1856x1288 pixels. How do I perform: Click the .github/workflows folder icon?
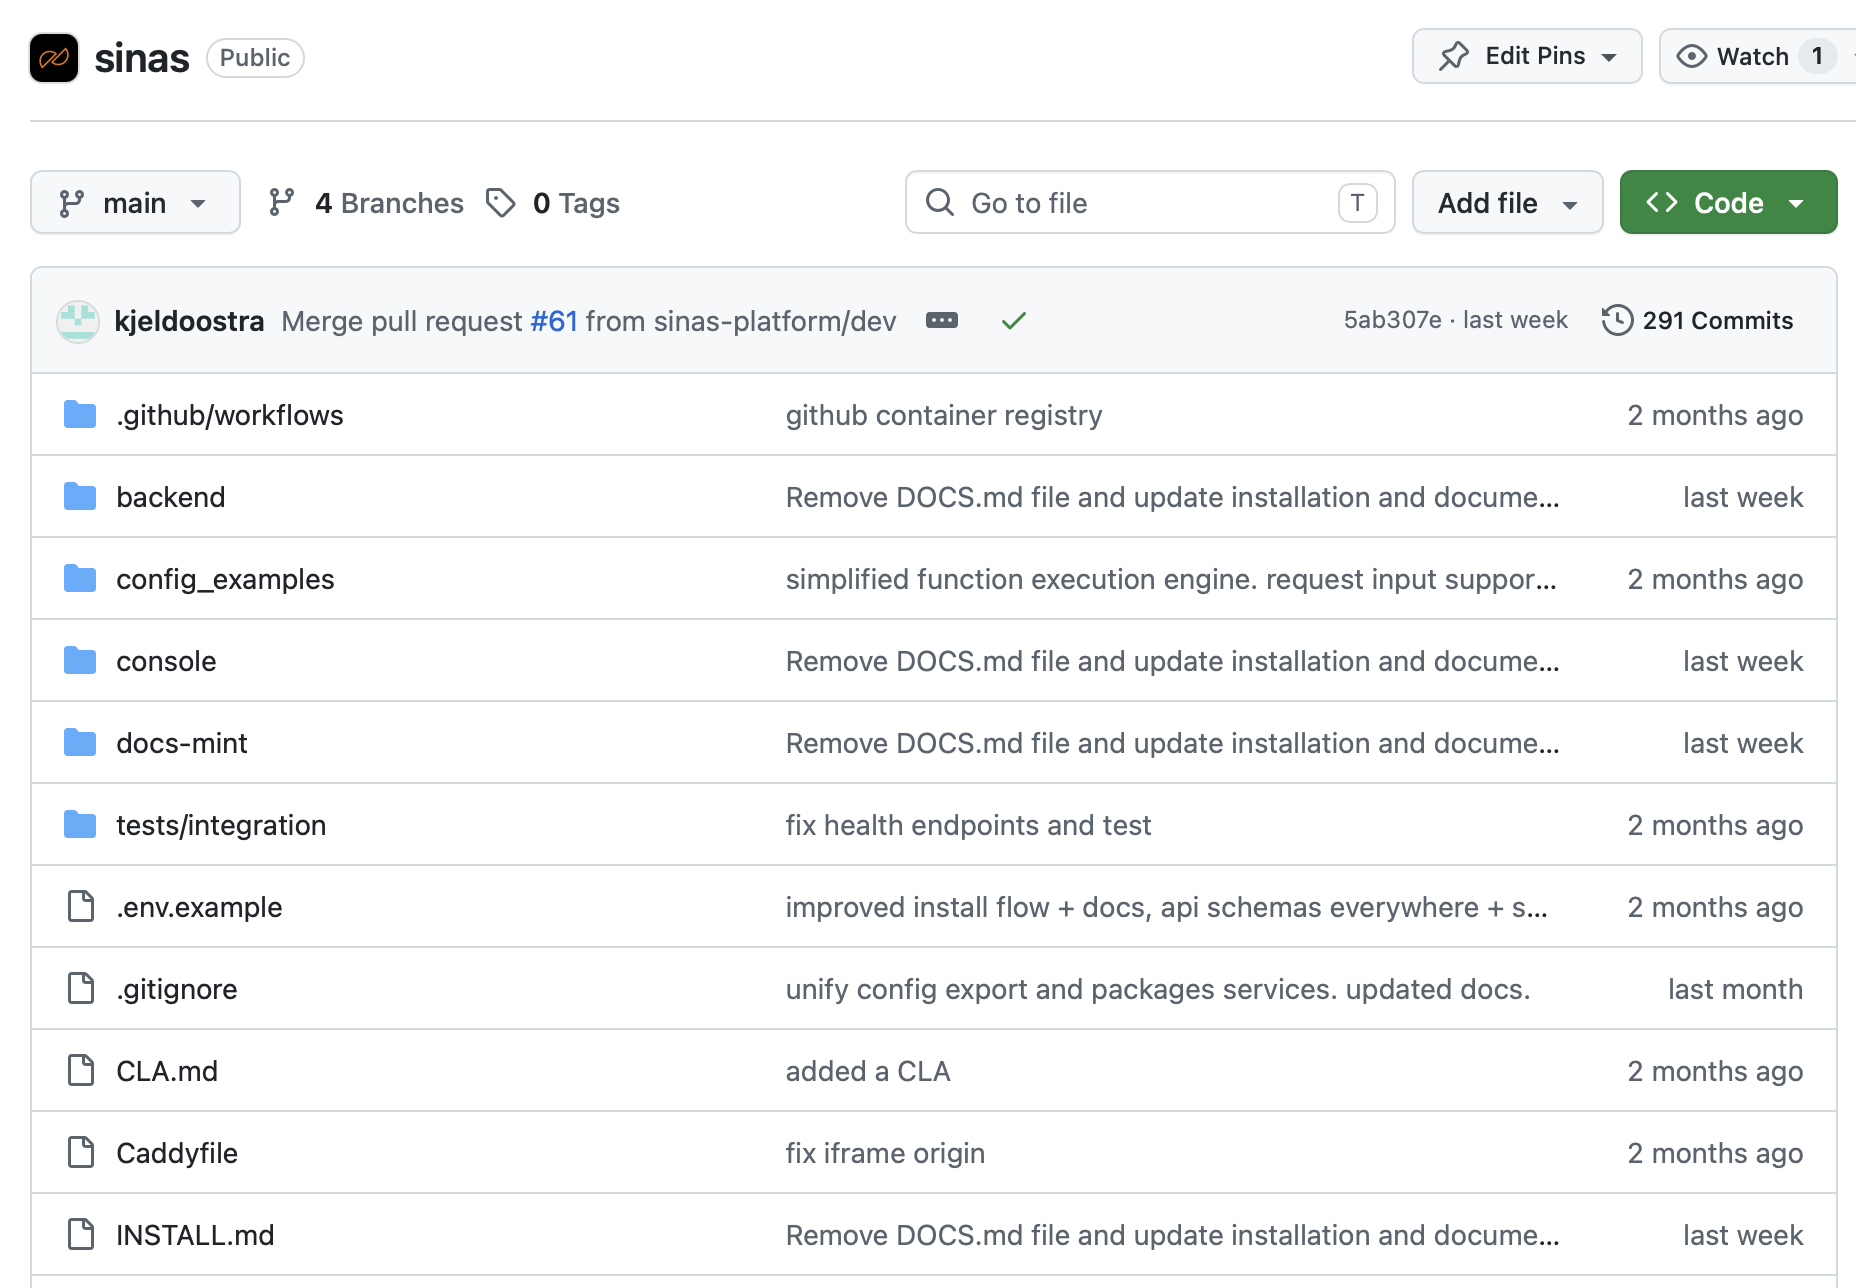(80, 414)
